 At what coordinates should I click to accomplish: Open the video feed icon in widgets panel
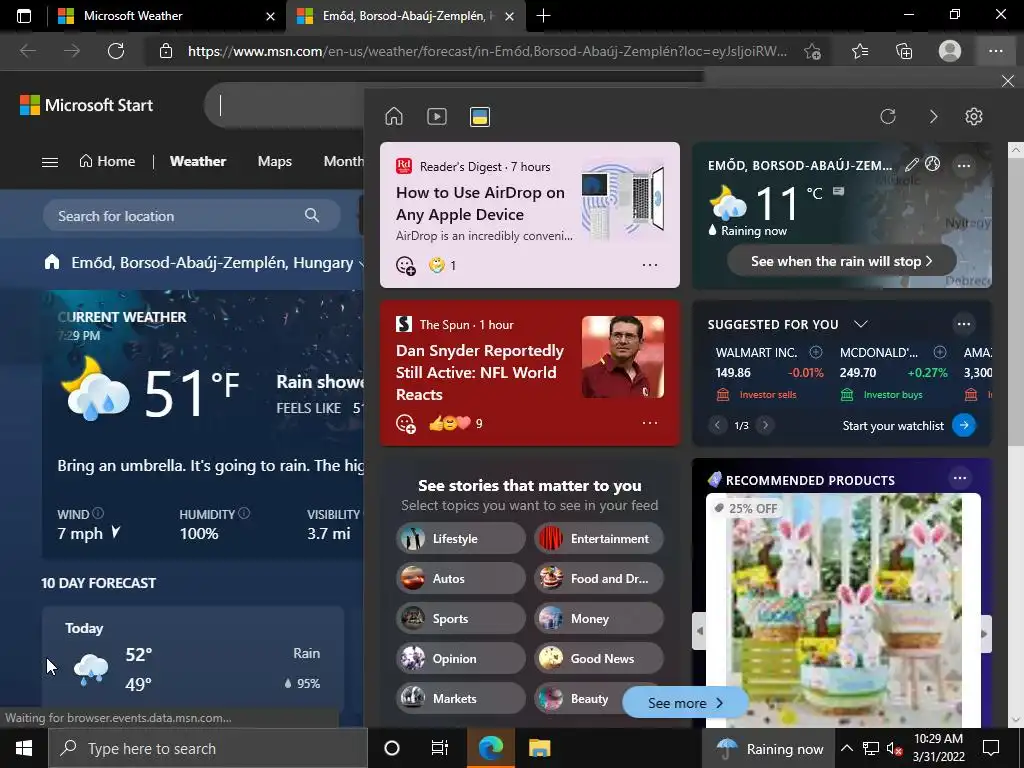click(437, 116)
